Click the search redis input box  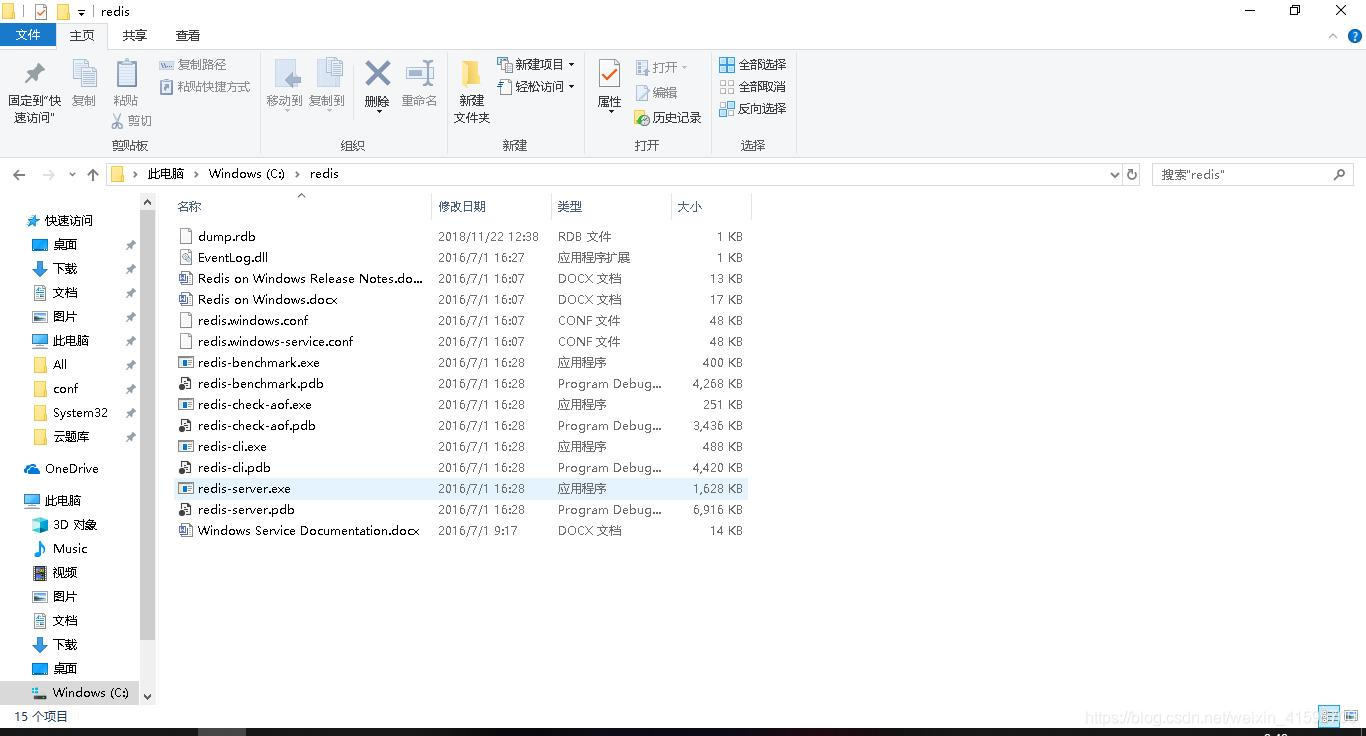pos(1243,174)
